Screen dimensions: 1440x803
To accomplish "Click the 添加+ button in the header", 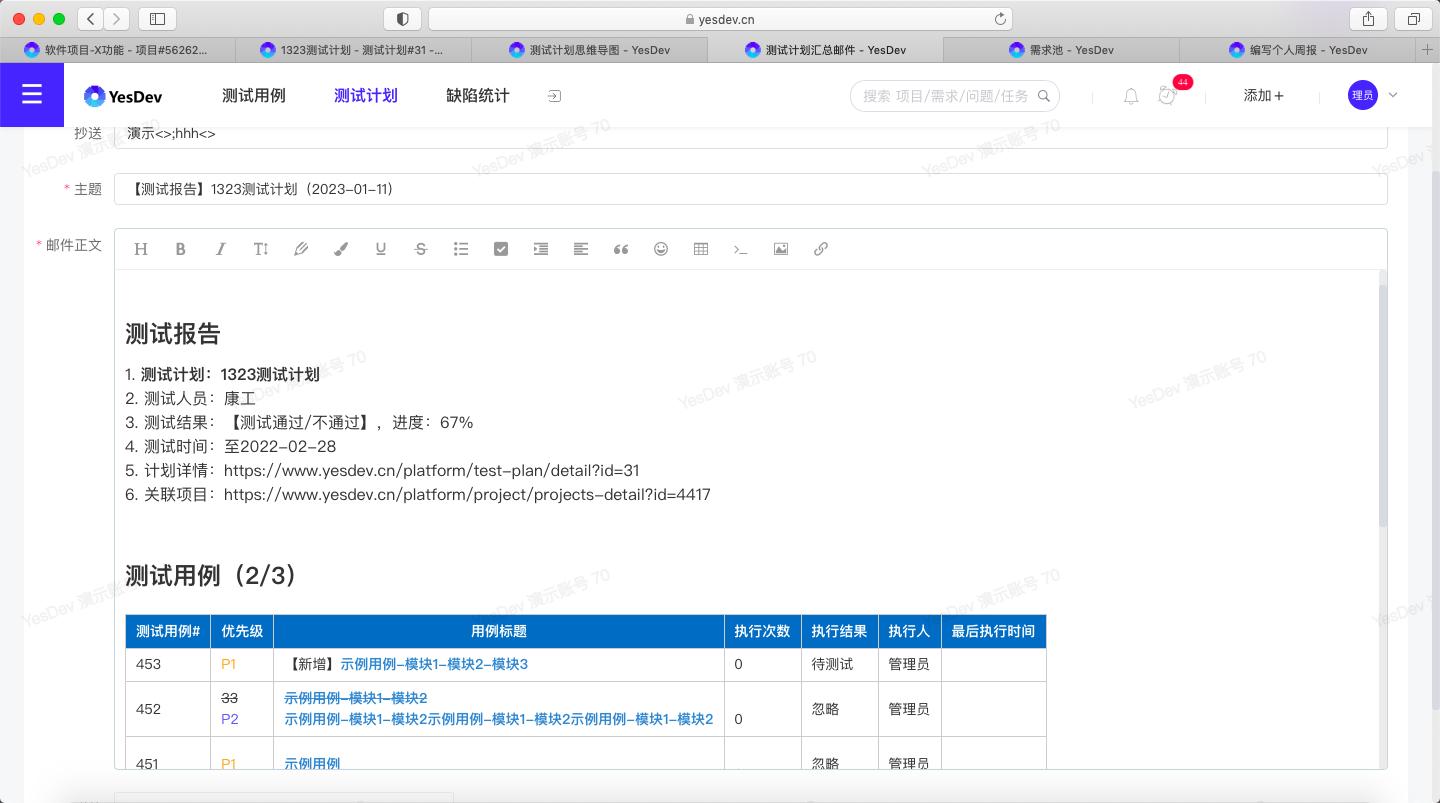I will 1263,95.
